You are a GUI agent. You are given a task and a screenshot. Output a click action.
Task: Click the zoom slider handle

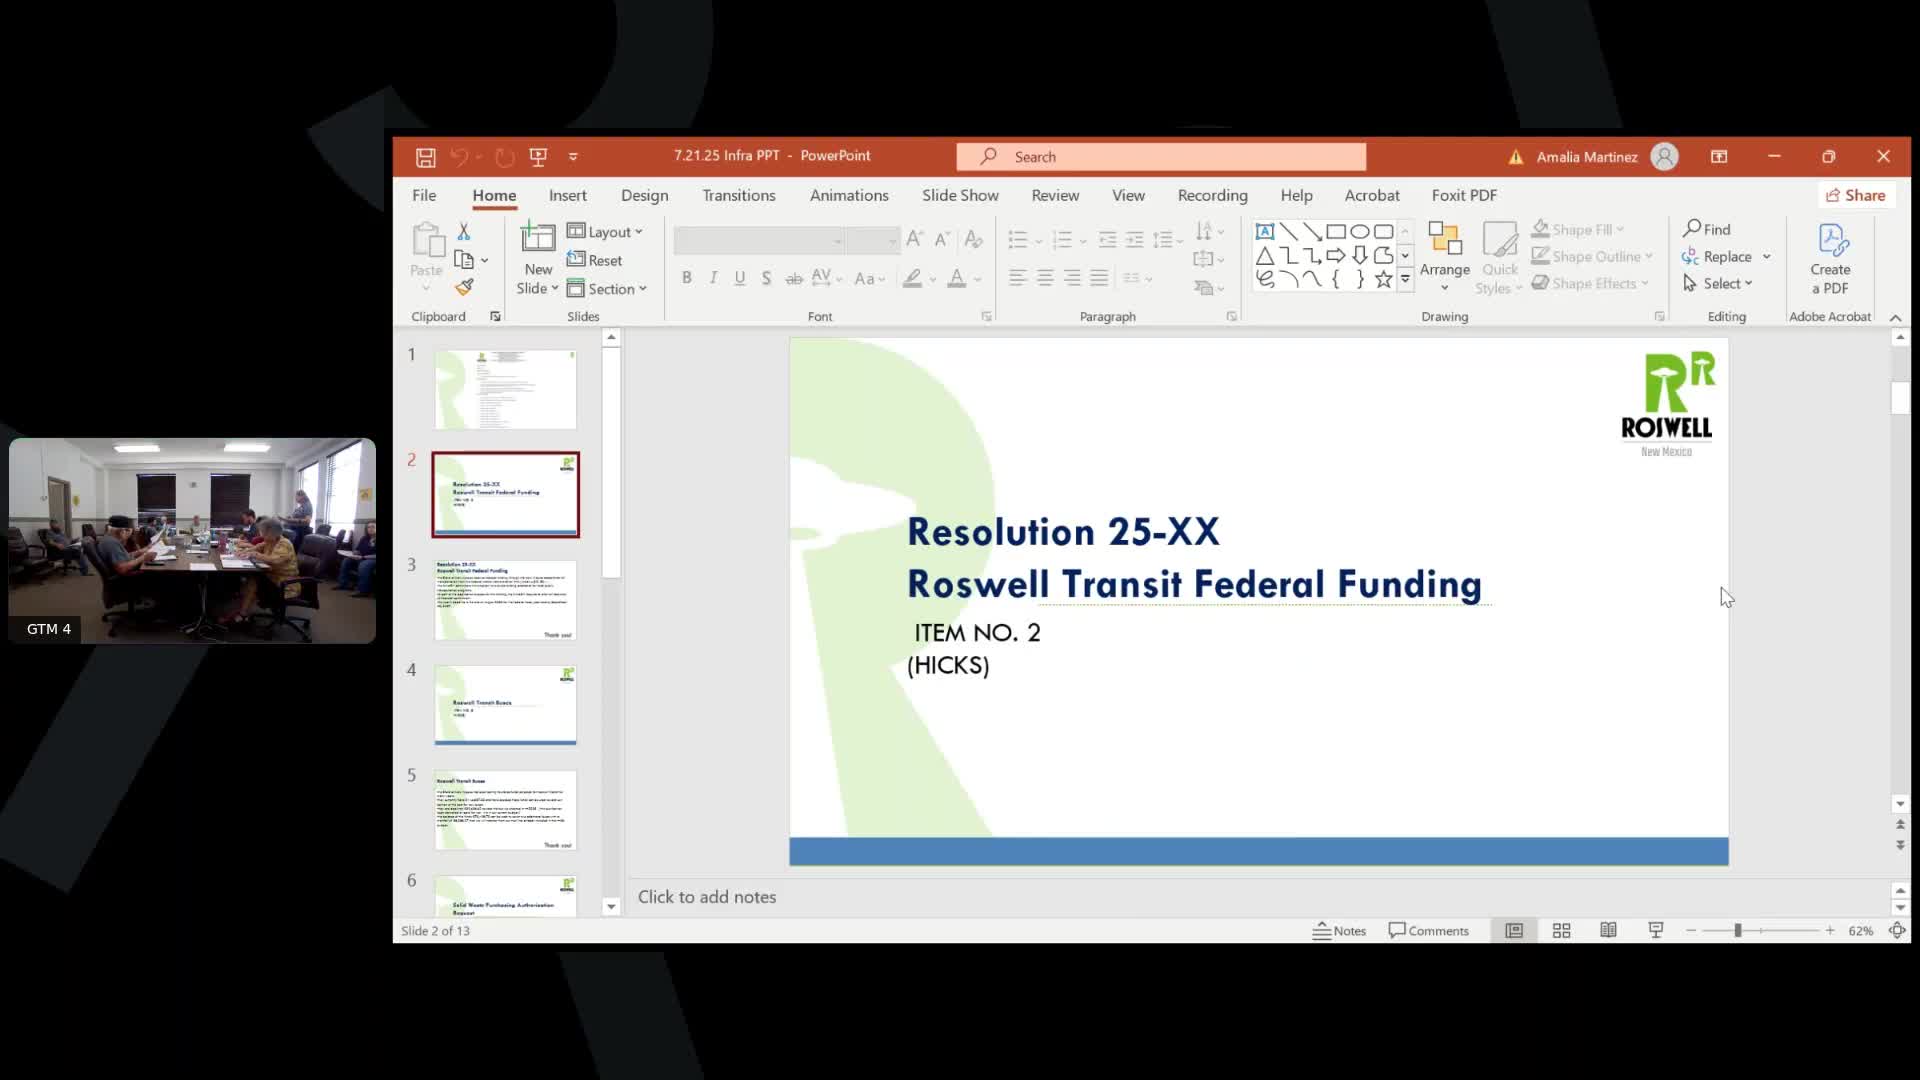(1738, 931)
